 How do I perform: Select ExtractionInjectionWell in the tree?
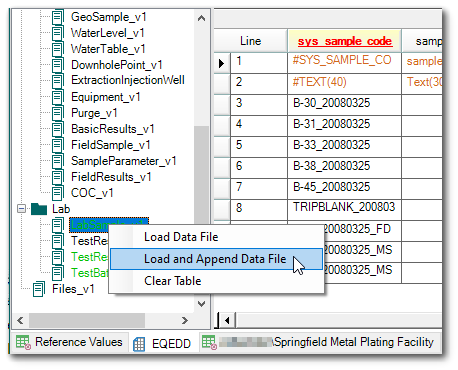(x=128, y=80)
